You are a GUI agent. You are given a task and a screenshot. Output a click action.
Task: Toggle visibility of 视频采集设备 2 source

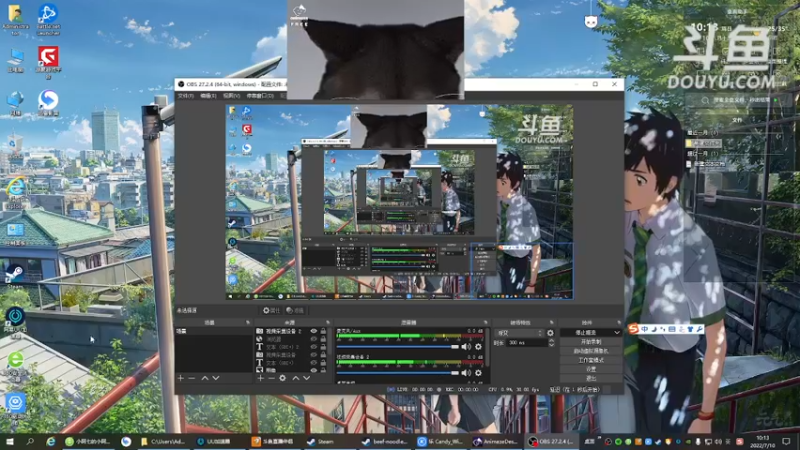(314, 331)
